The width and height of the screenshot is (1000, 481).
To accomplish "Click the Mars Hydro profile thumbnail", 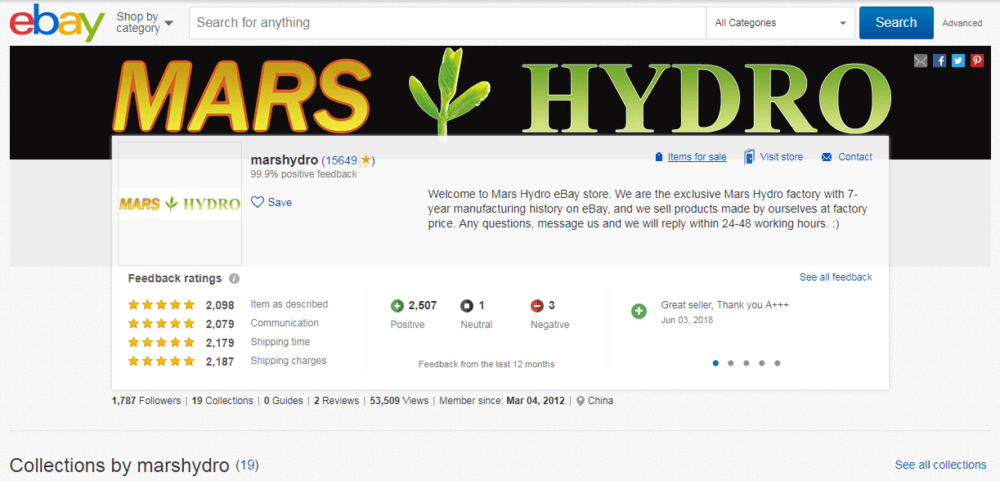I will [x=180, y=204].
